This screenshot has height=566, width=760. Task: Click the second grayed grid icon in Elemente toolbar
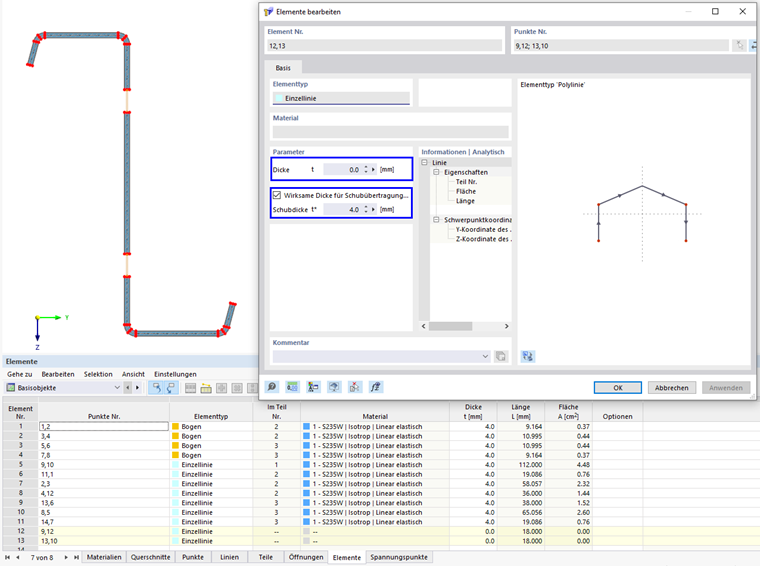(x=237, y=388)
